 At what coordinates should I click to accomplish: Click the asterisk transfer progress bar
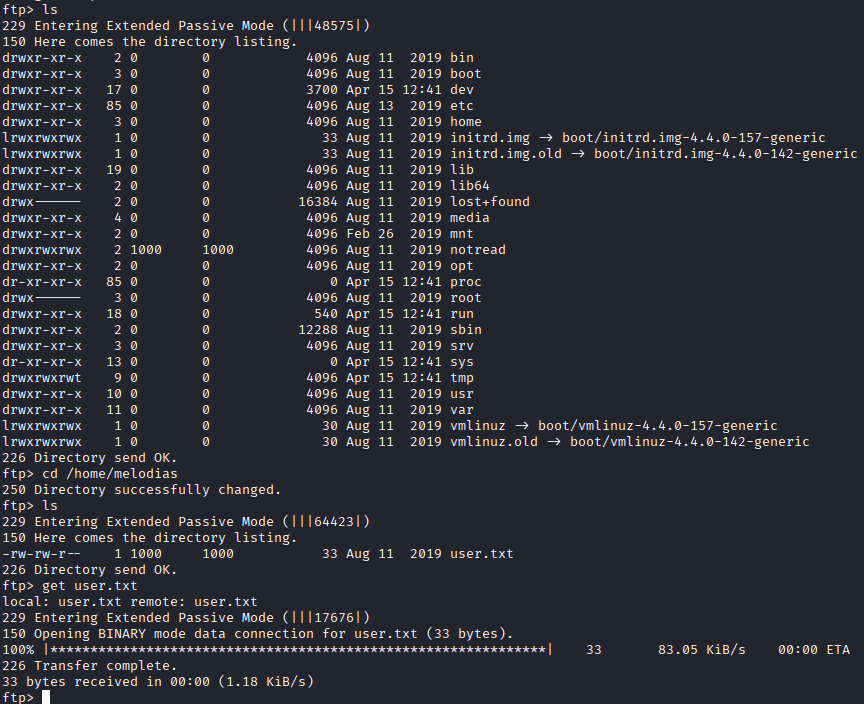[298, 649]
